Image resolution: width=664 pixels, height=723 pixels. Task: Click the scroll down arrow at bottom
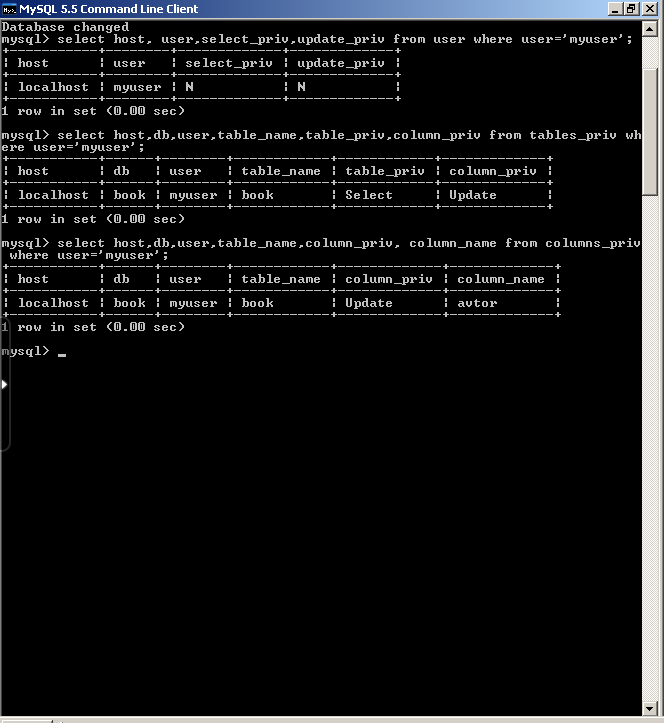pyautogui.click(x=650, y=709)
